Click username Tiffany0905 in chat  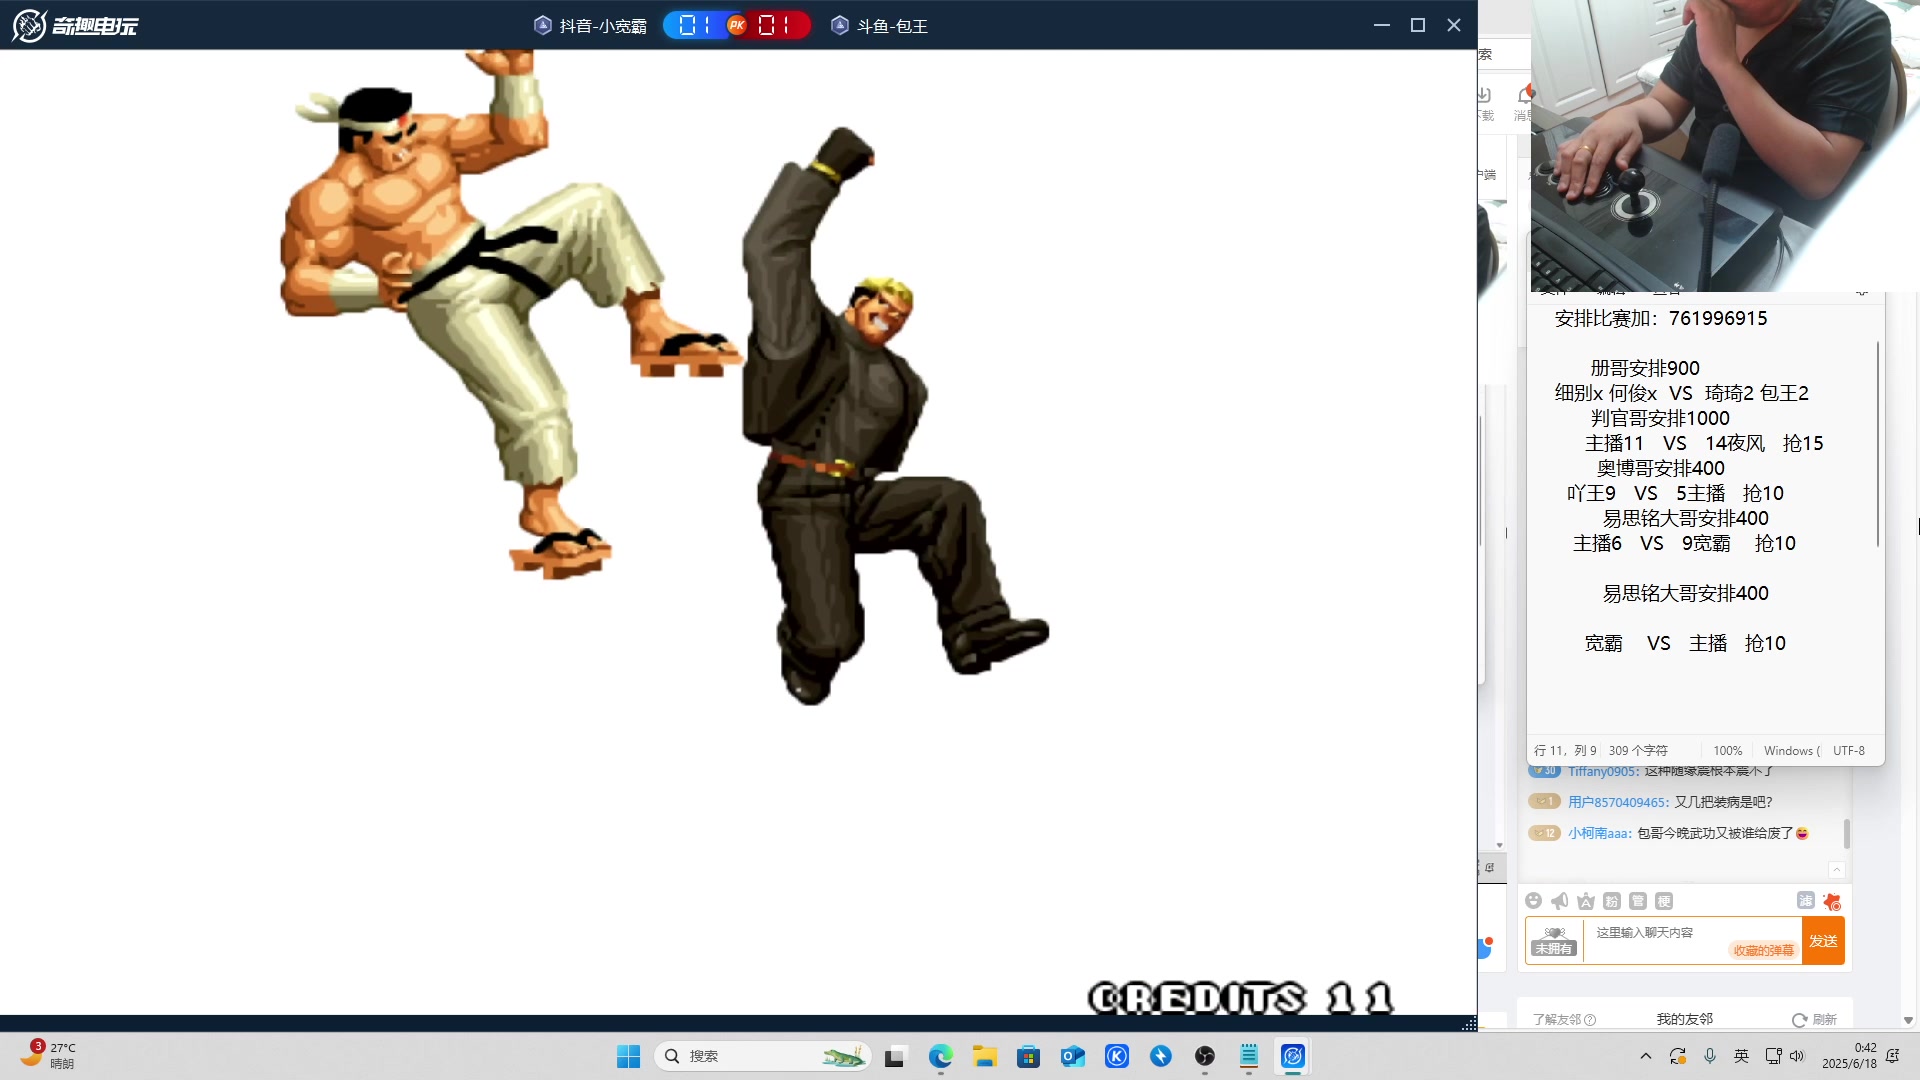(x=1602, y=771)
